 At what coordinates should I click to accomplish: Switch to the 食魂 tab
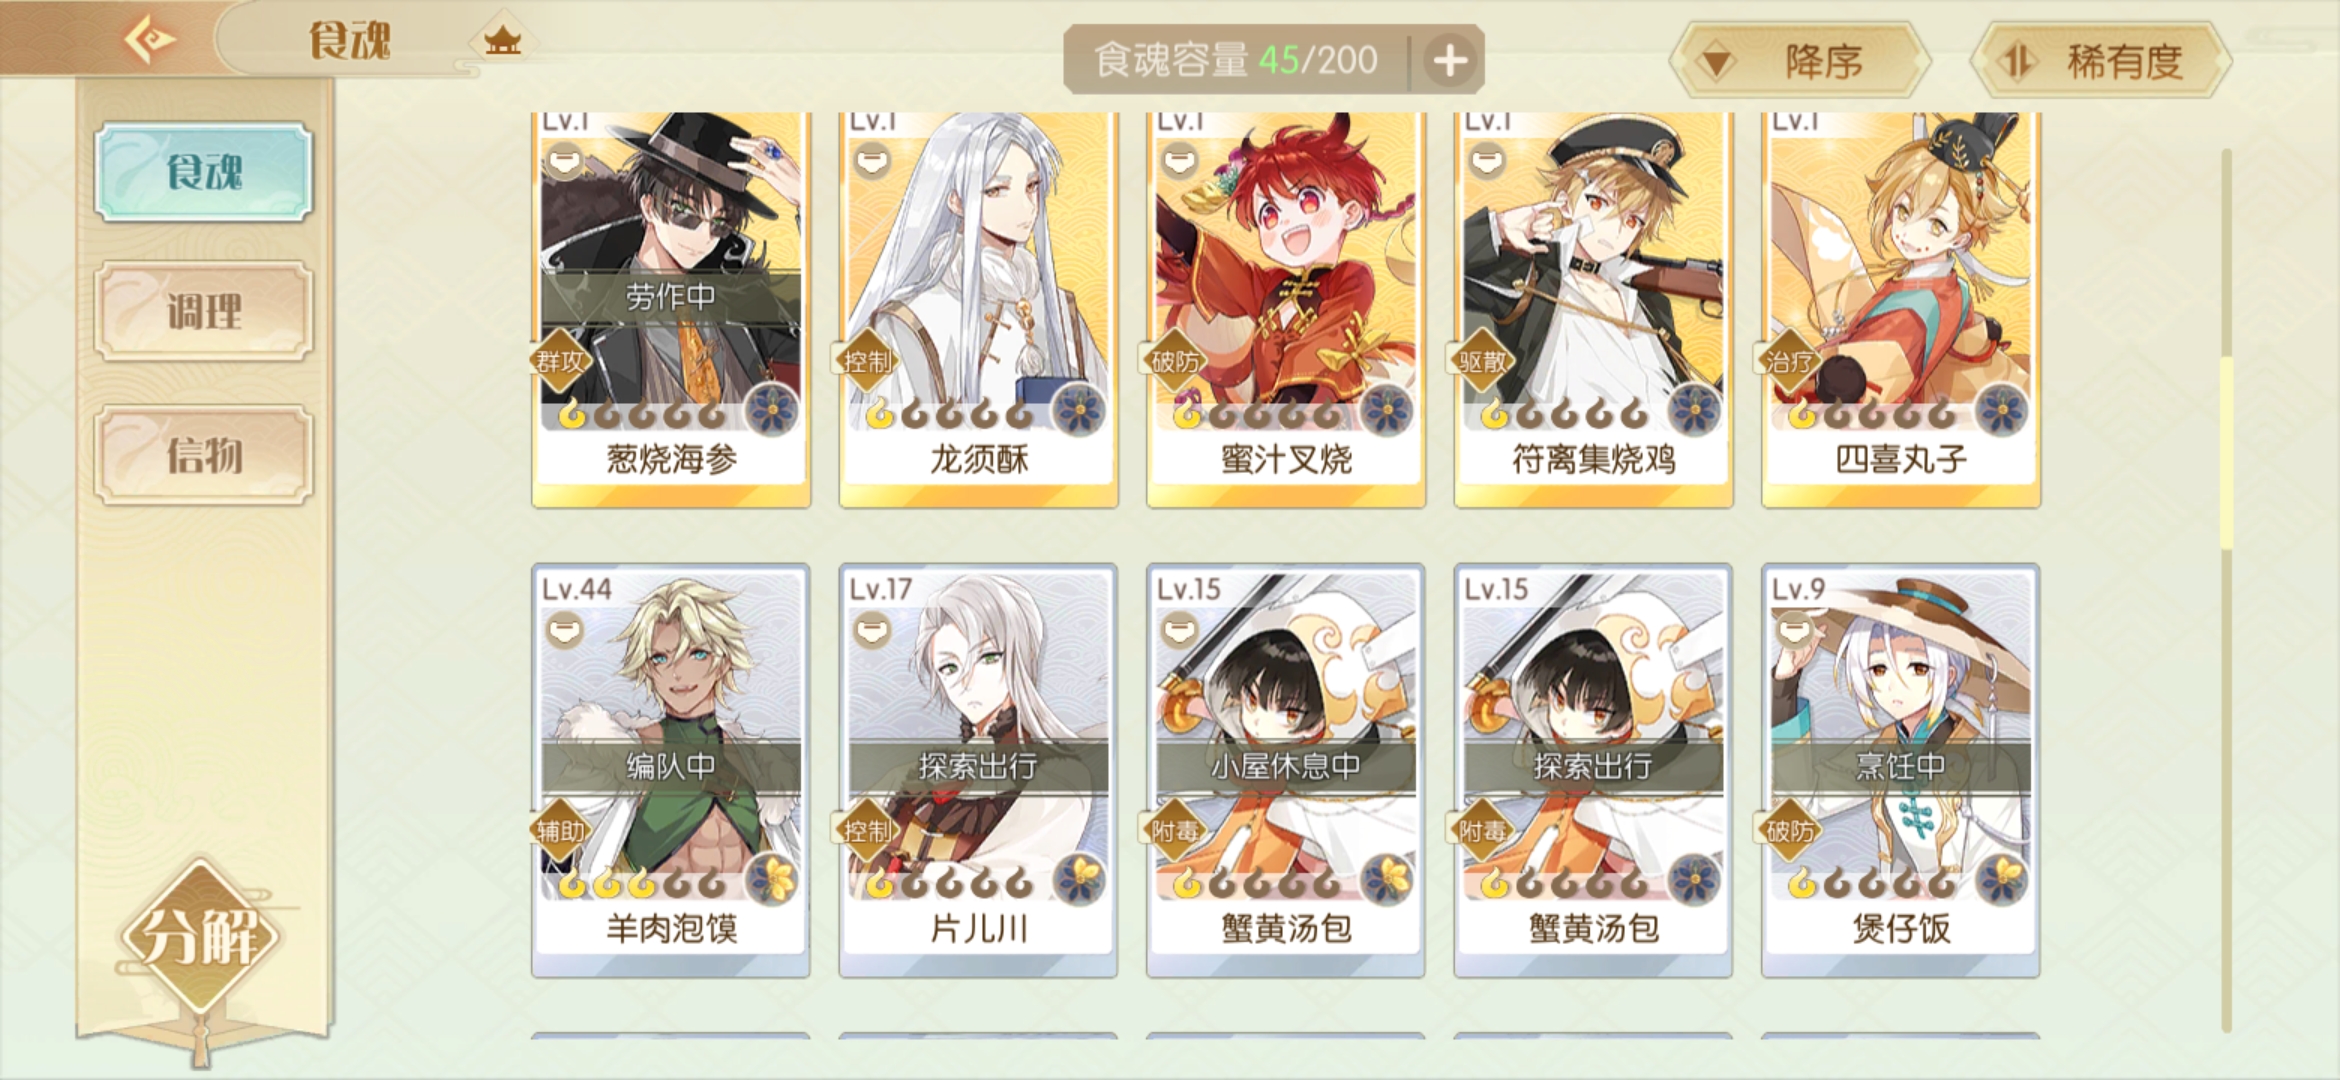point(204,172)
